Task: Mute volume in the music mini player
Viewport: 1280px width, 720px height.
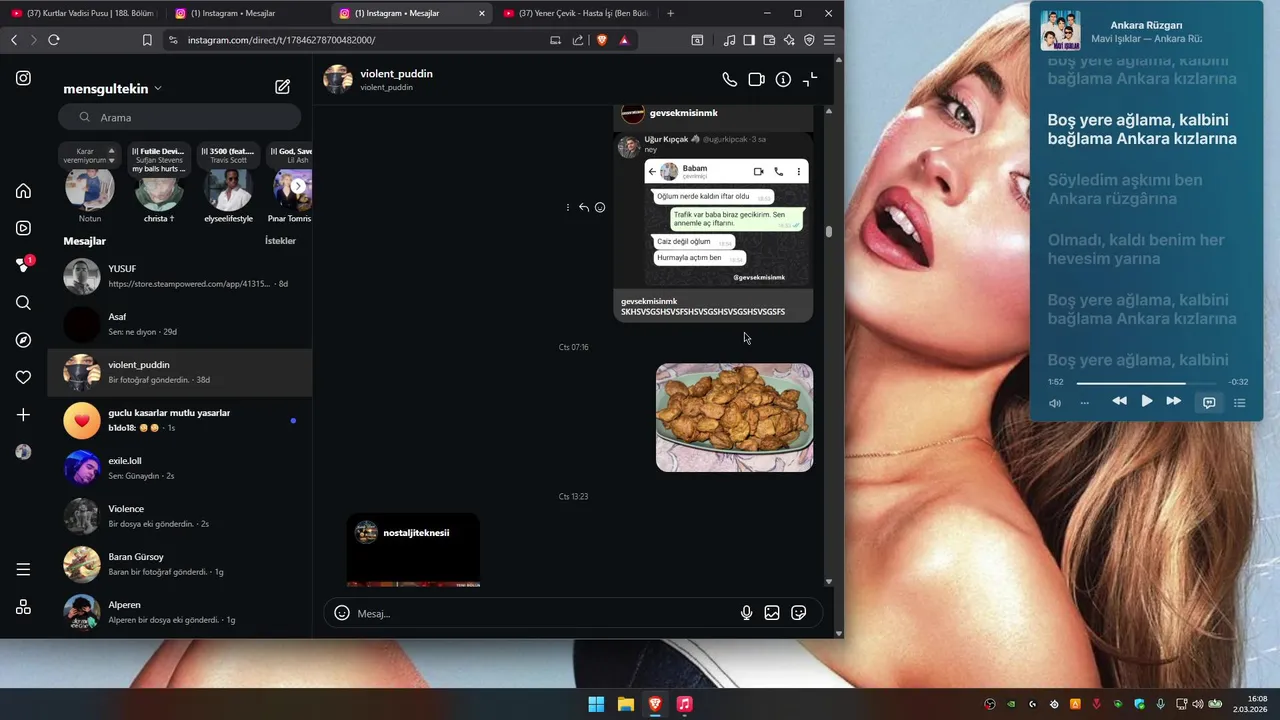Action: (1055, 403)
